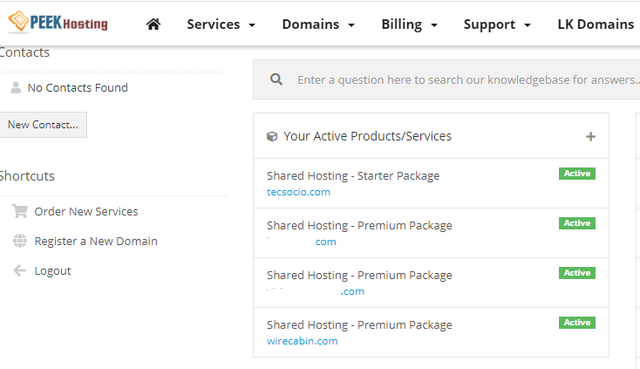Click the plus icon on Active Products panel
This screenshot has width=640, height=369.
click(591, 136)
